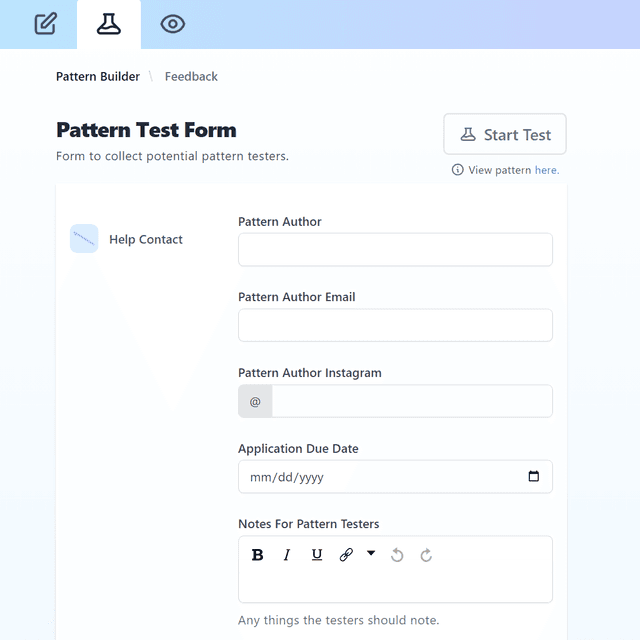Toggle bold formatting in notes editor
The height and width of the screenshot is (640, 640).
click(x=257, y=555)
